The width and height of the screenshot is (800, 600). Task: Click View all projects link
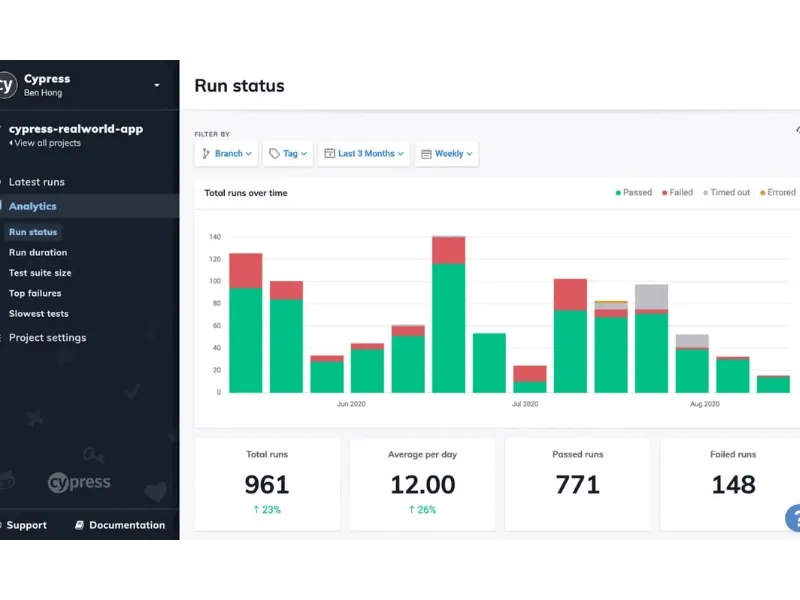point(45,143)
